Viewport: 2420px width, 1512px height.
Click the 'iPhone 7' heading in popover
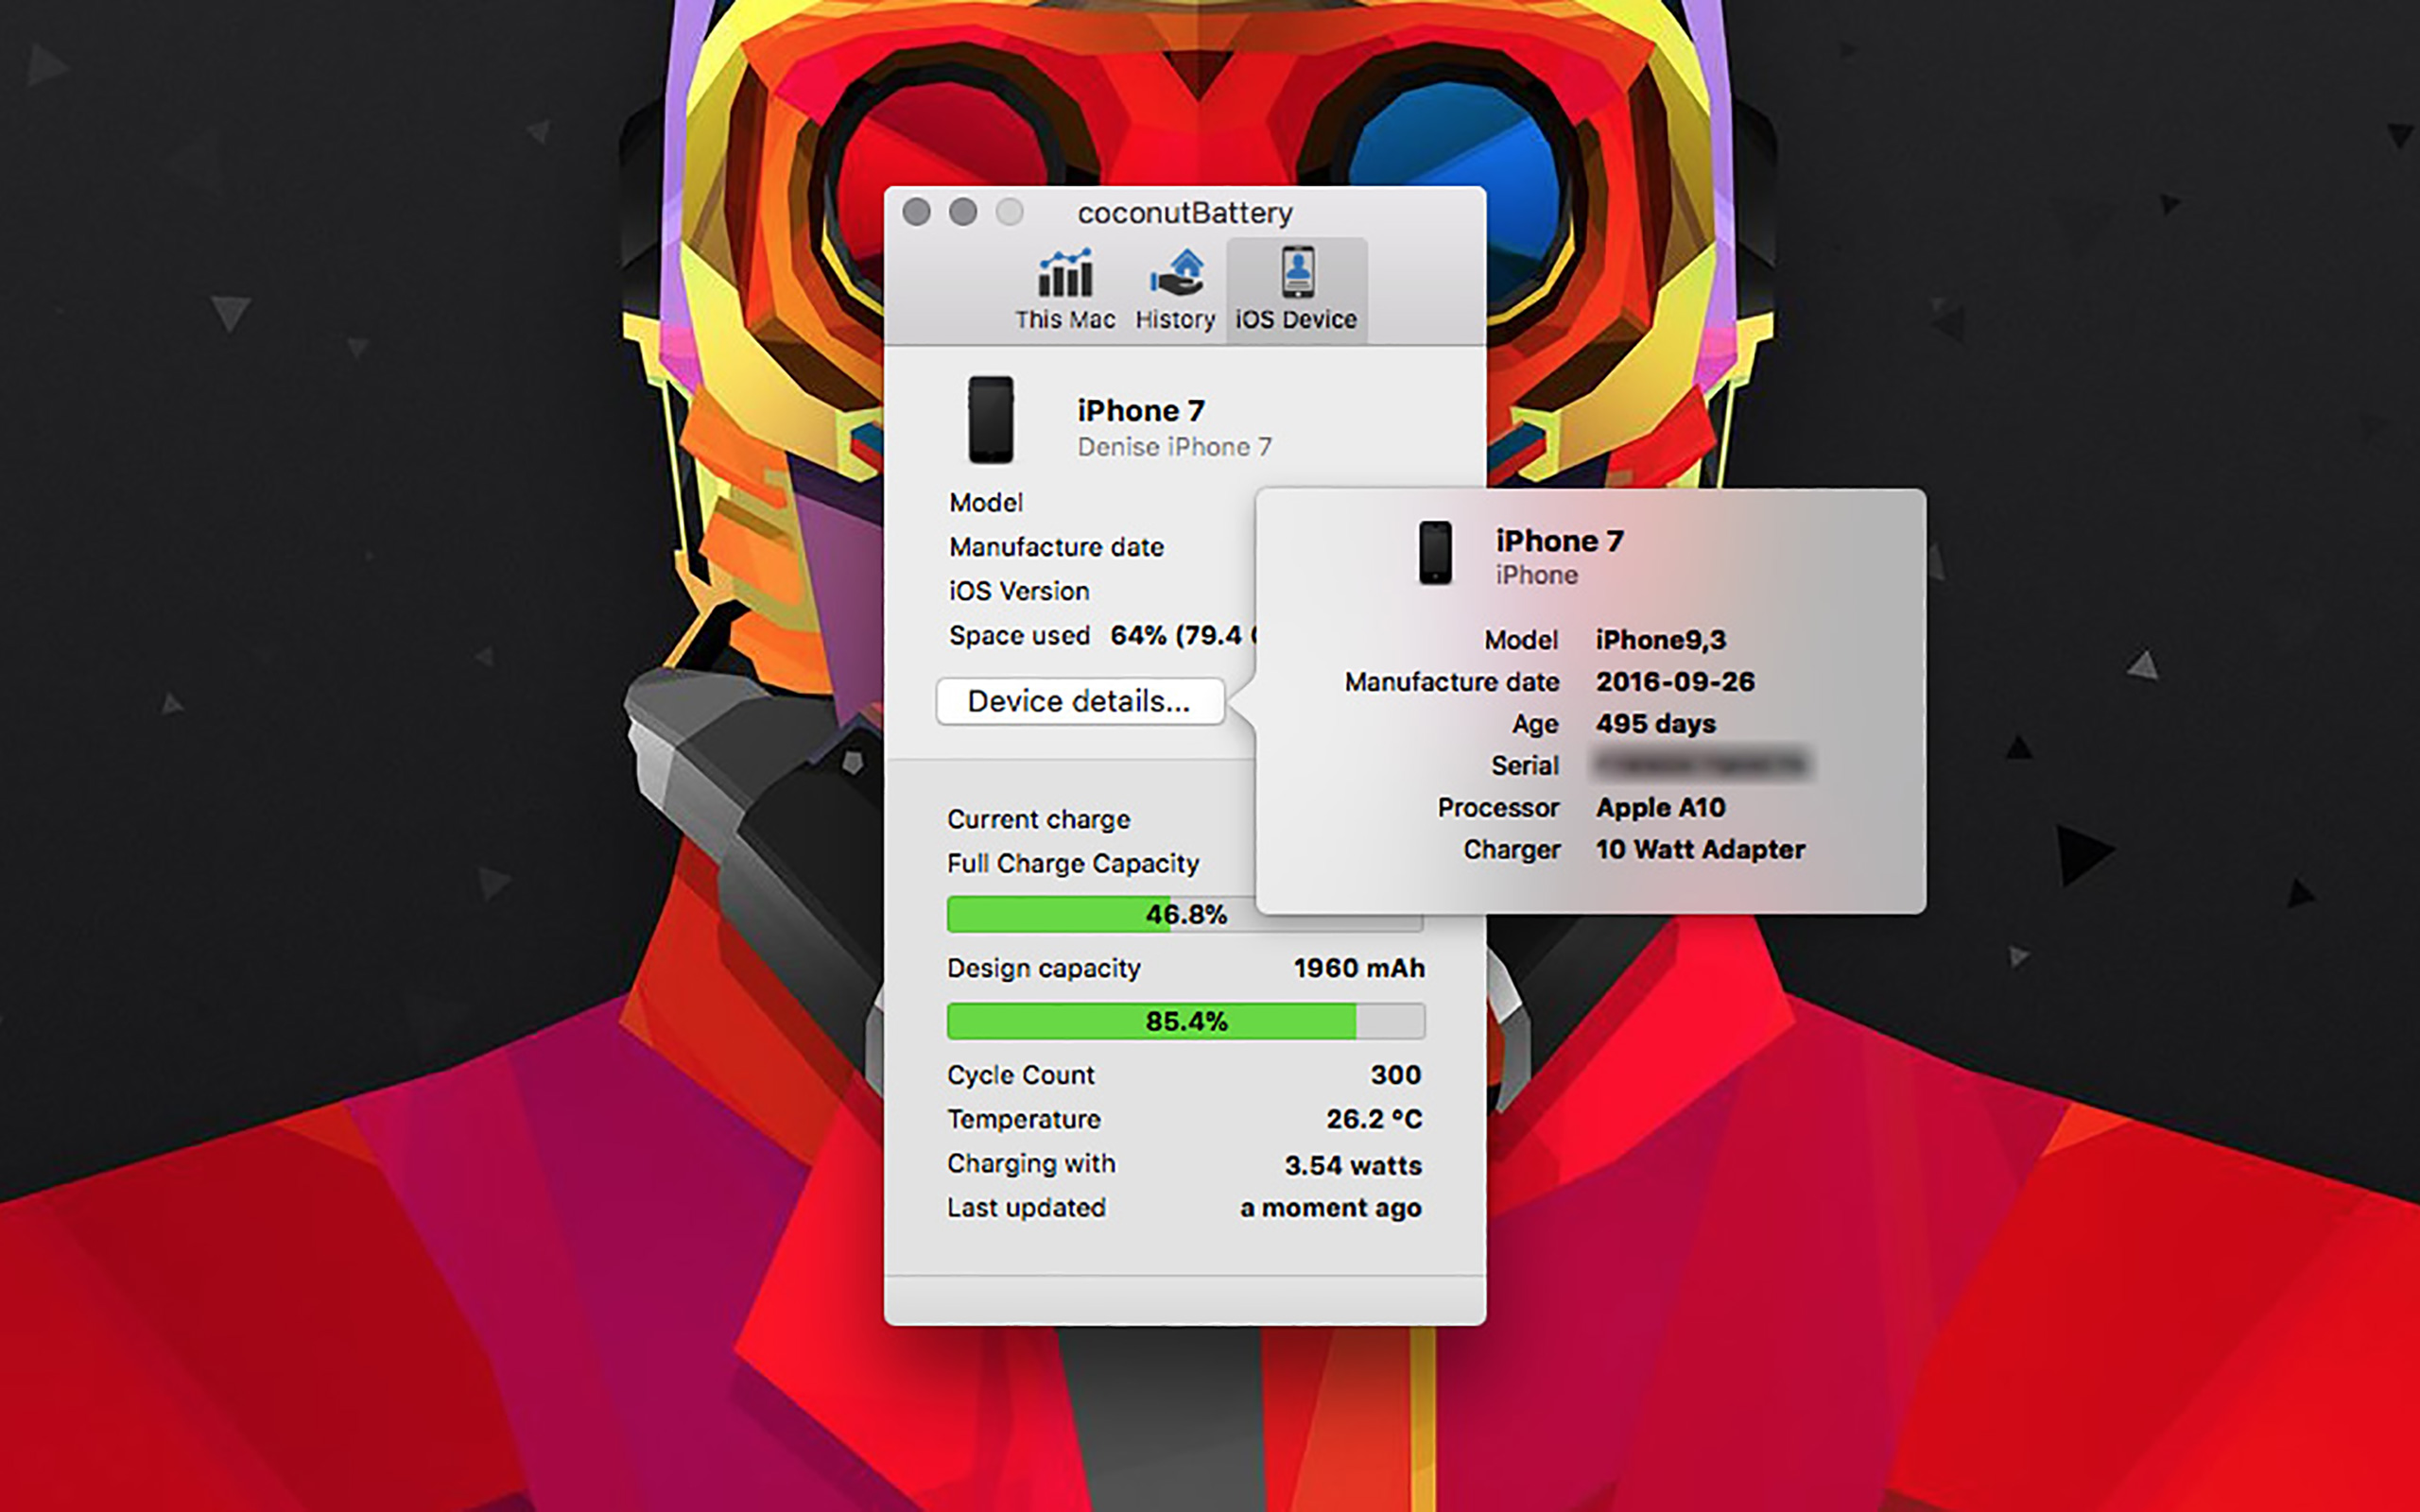1559,541
